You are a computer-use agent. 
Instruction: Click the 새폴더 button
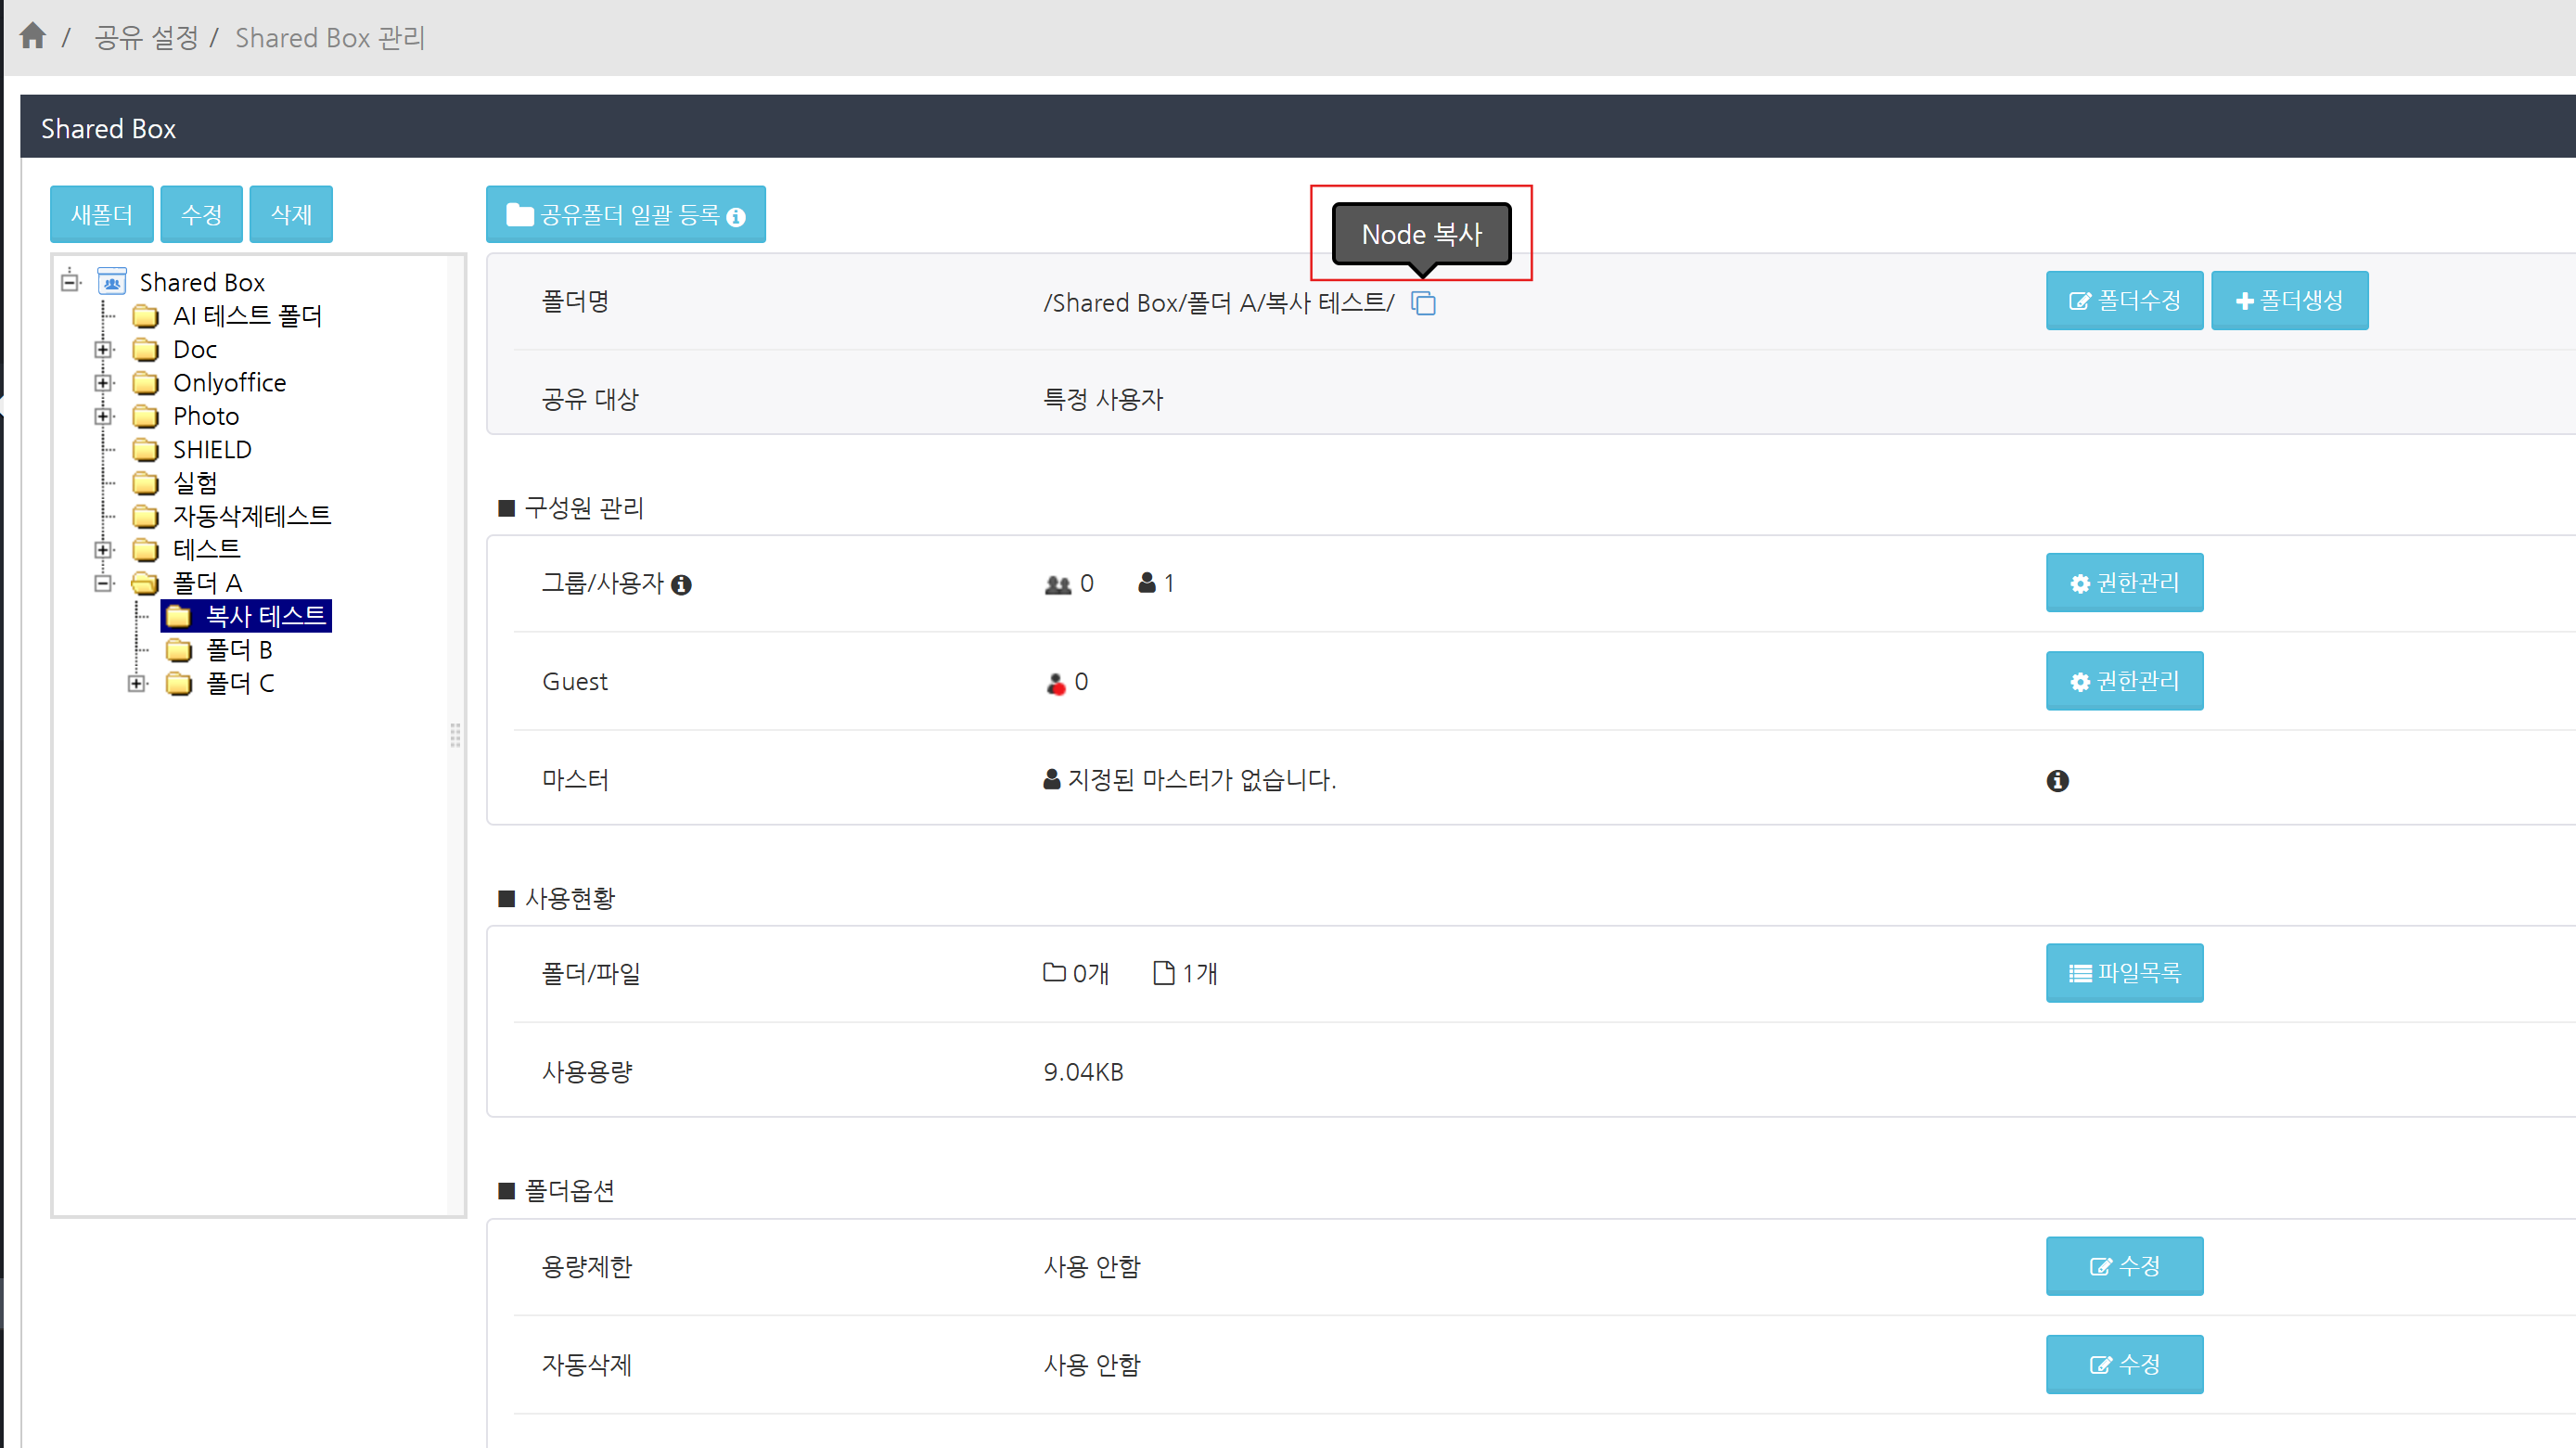[x=102, y=214]
